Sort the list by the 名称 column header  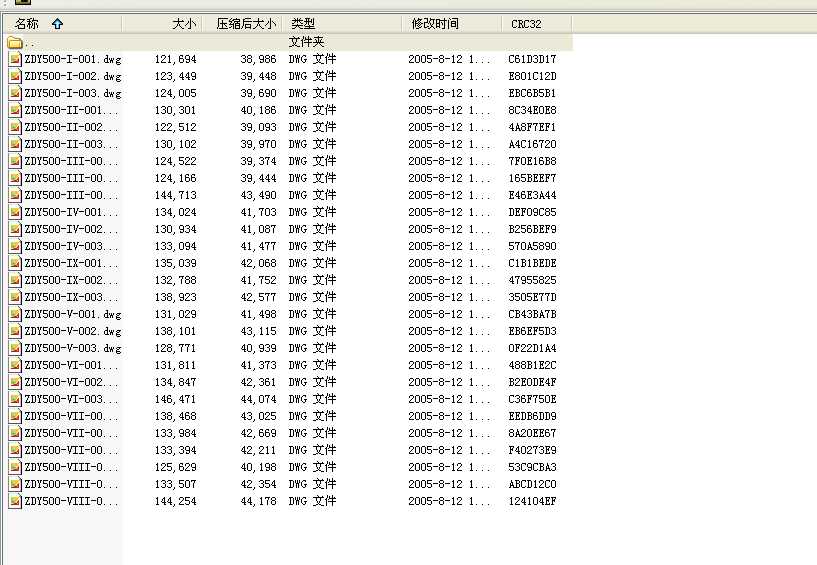(x=63, y=24)
